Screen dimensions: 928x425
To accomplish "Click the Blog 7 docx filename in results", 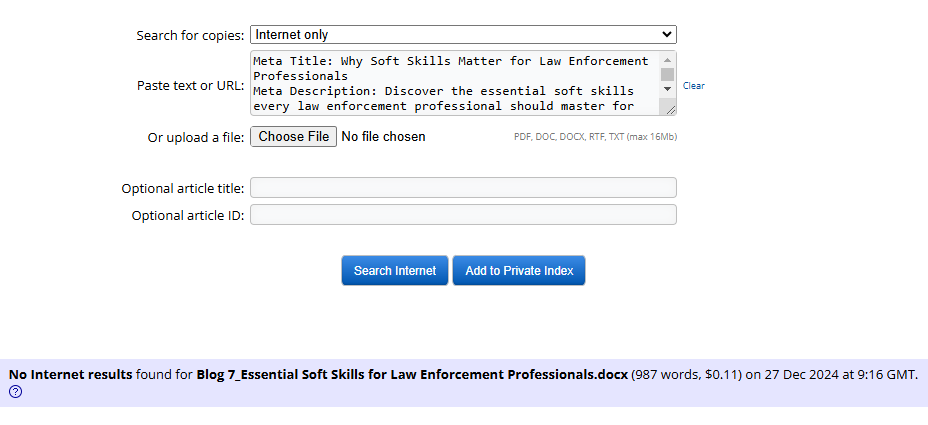I will click(412, 375).
